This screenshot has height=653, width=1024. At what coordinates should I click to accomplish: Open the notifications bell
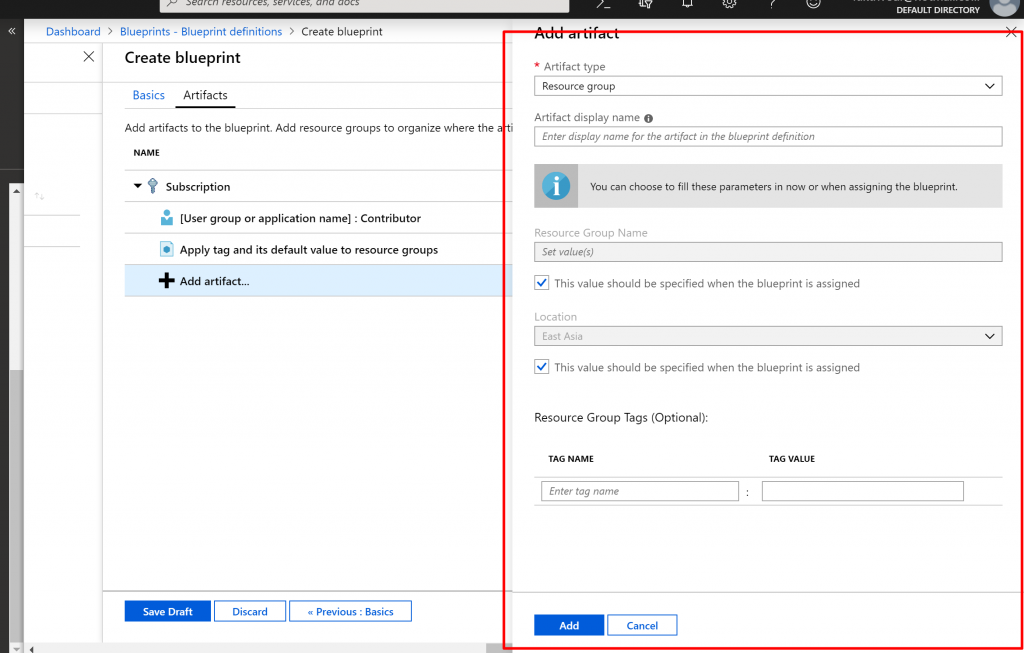point(688,4)
